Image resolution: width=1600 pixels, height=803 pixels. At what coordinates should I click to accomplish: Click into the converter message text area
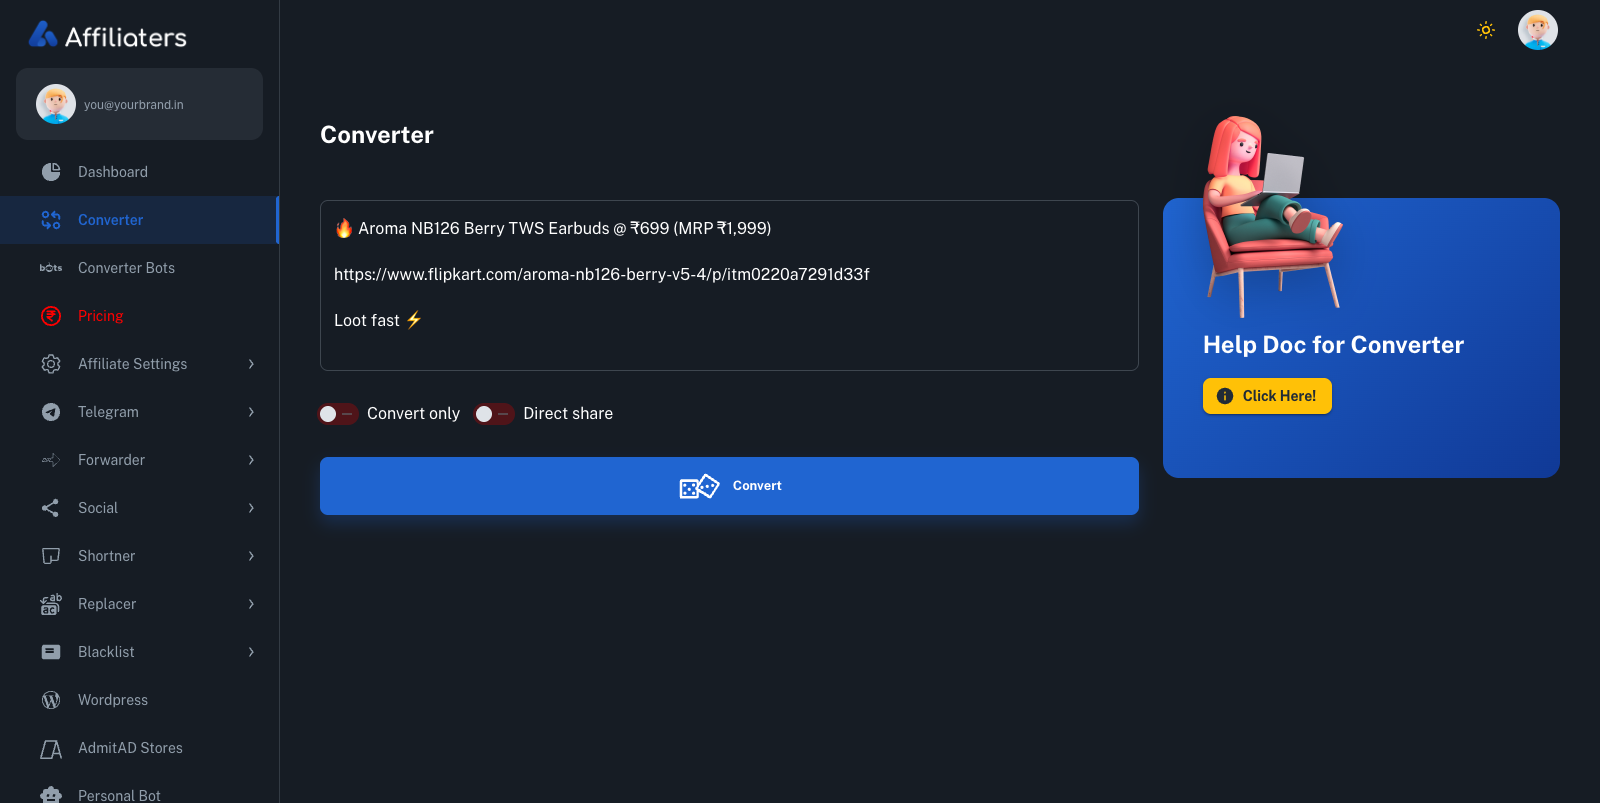pos(729,285)
